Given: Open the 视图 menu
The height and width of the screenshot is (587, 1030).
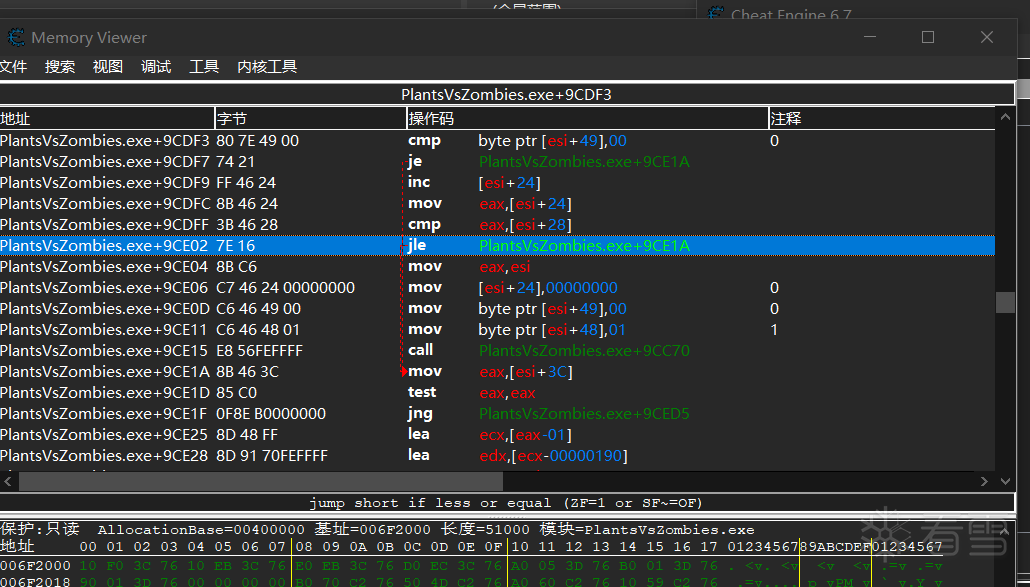Looking at the screenshot, I should coord(108,66).
